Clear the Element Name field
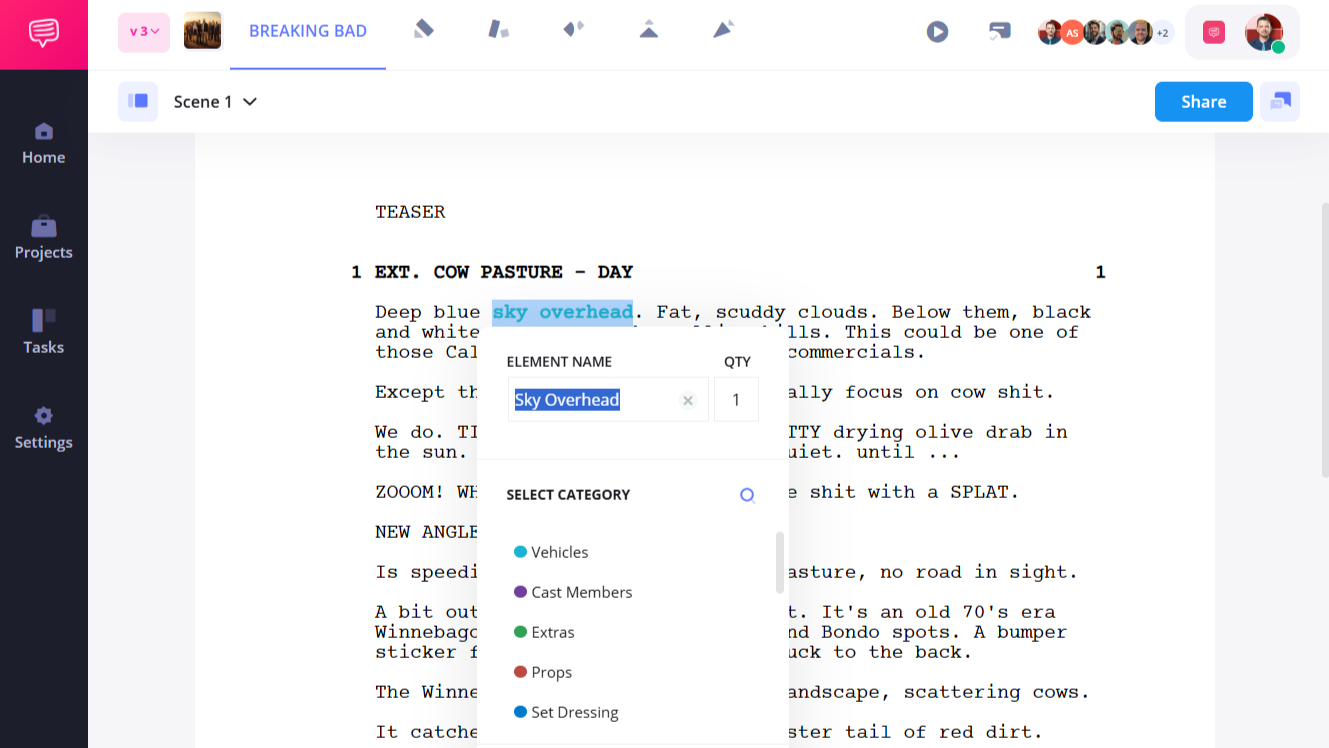This screenshot has height=748, width=1329. click(x=688, y=401)
